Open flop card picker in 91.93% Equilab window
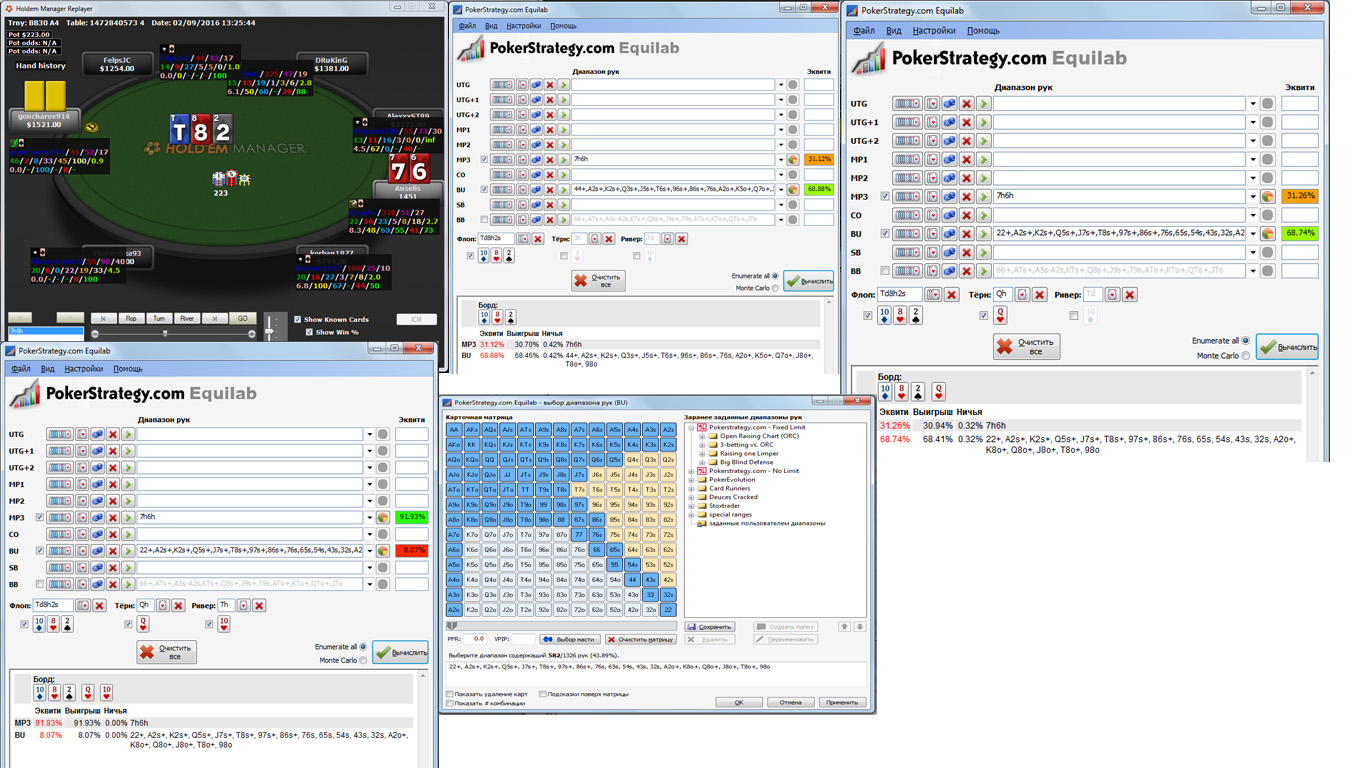This screenshot has height=768, width=1366. pos(83,605)
